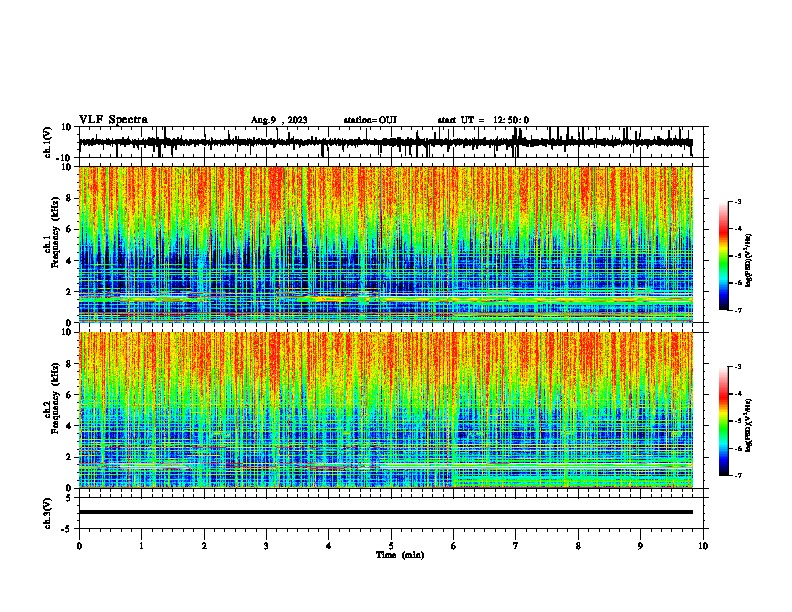
Task: Click the '-3' label on ch.1 color bar
Action: [x=737, y=201]
